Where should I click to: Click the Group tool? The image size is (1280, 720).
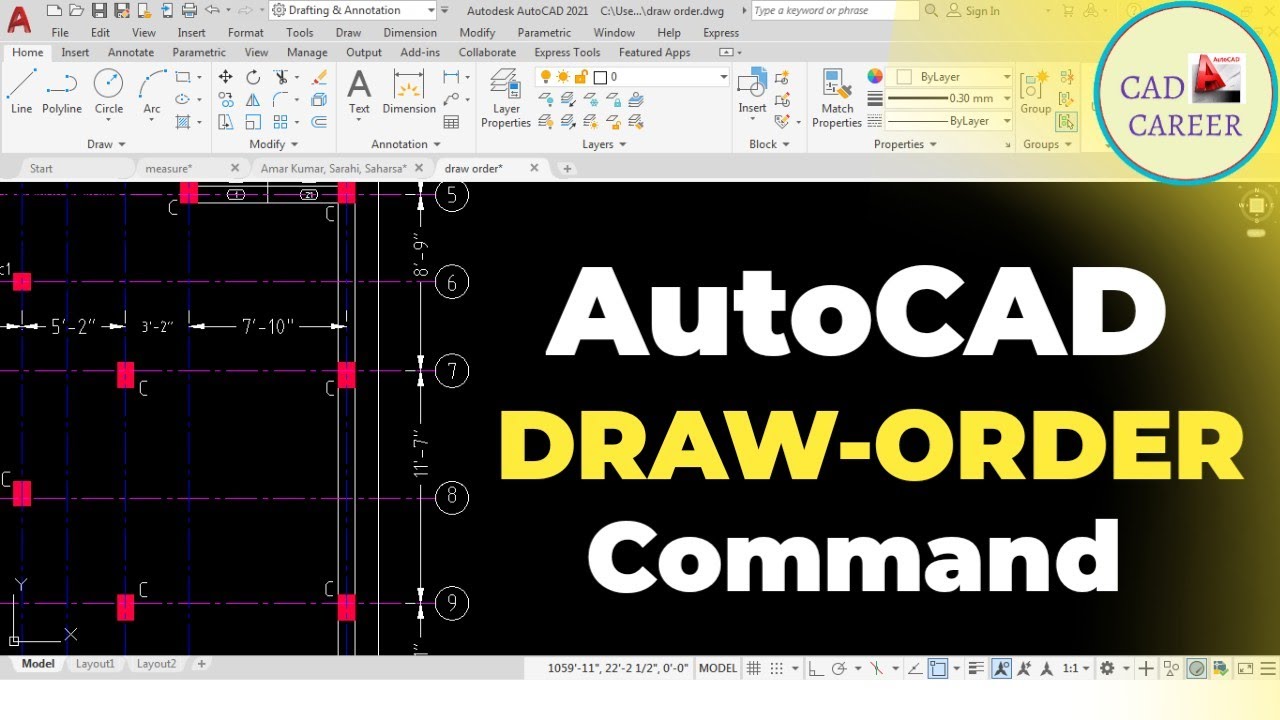[x=1035, y=93]
